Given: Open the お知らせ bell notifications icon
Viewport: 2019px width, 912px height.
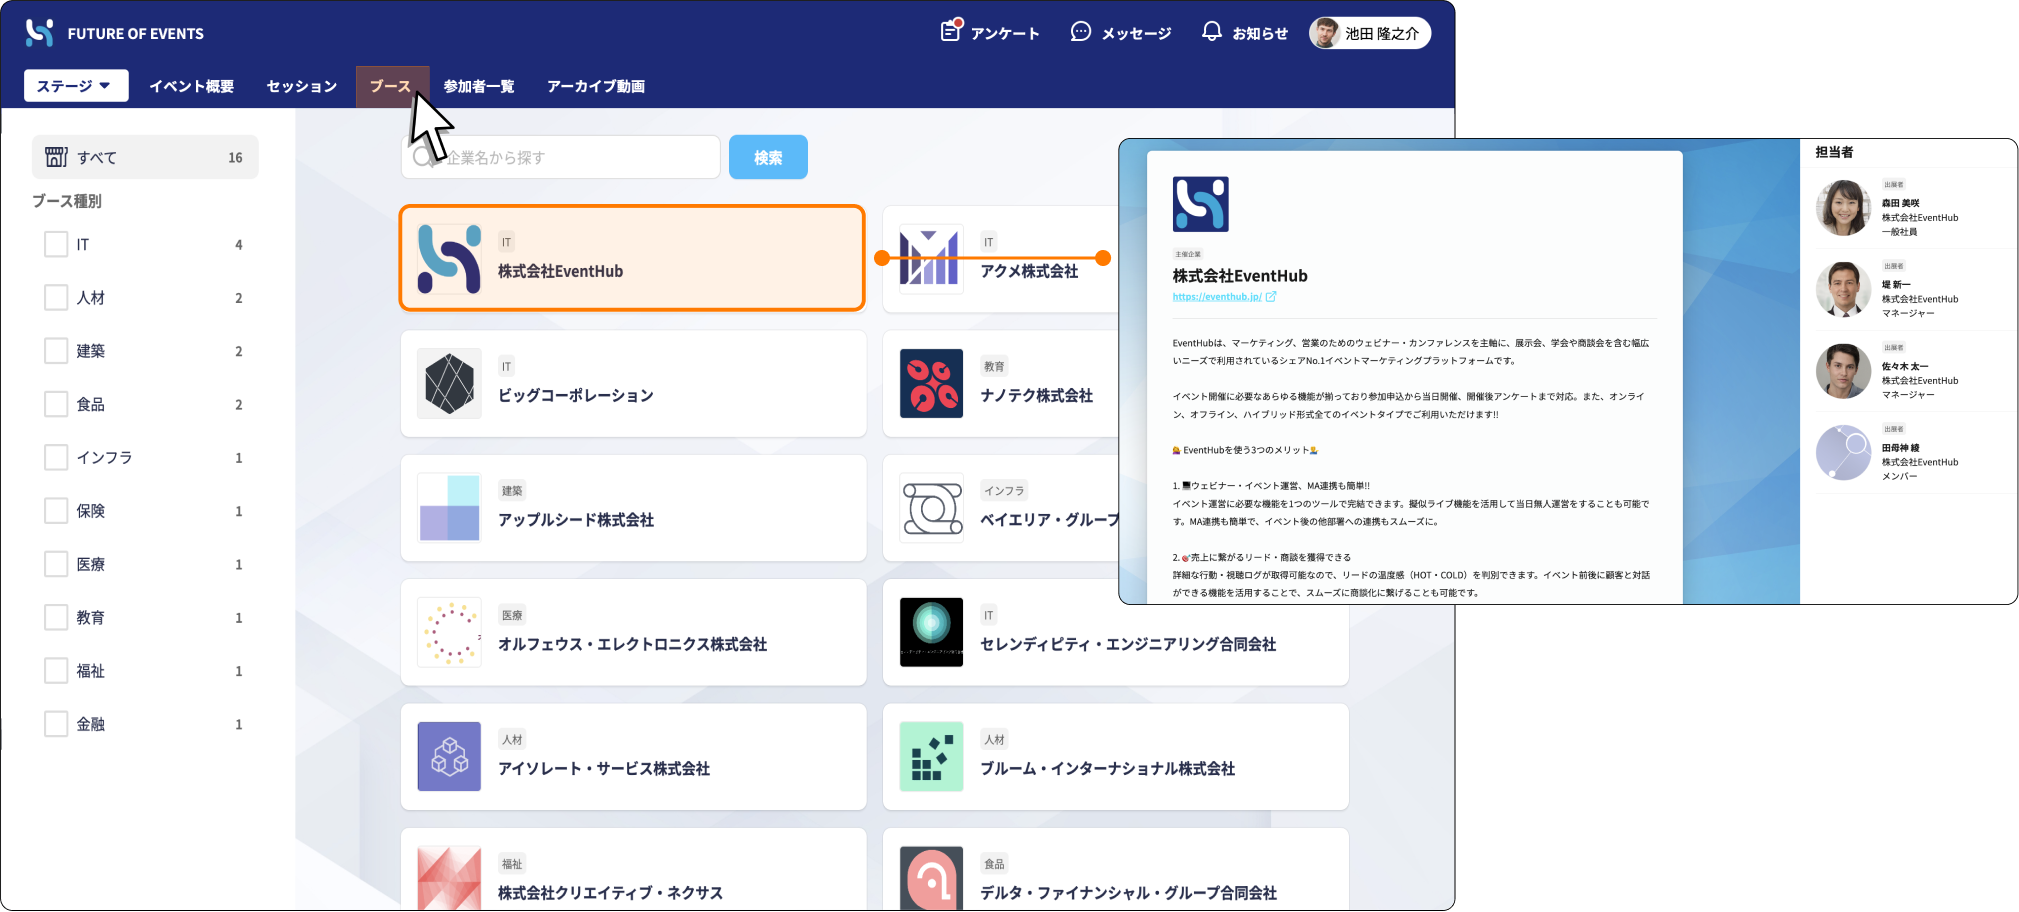Looking at the screenshot, I should [1212, 32].
